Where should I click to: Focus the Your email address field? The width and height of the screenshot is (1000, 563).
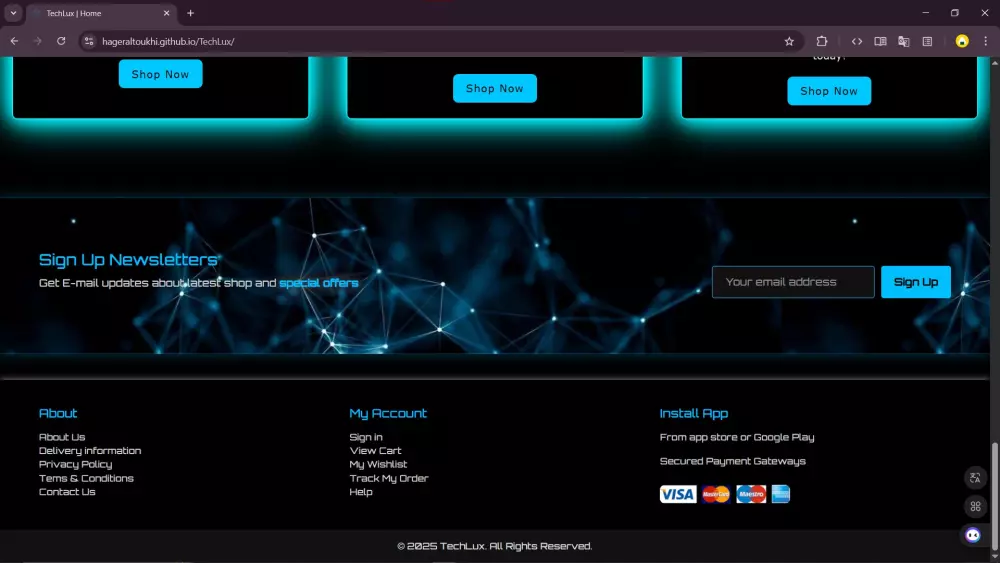click(793, 282)
